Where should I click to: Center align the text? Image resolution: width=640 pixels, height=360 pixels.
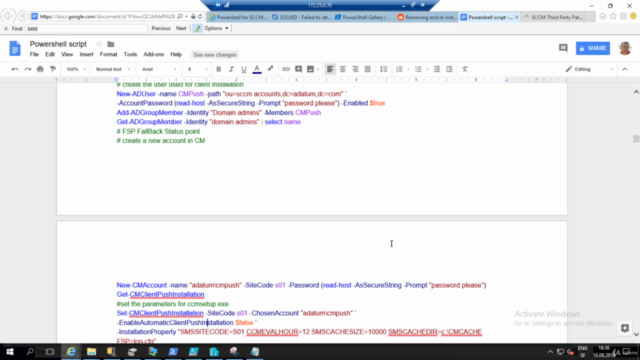click(342, 69)
